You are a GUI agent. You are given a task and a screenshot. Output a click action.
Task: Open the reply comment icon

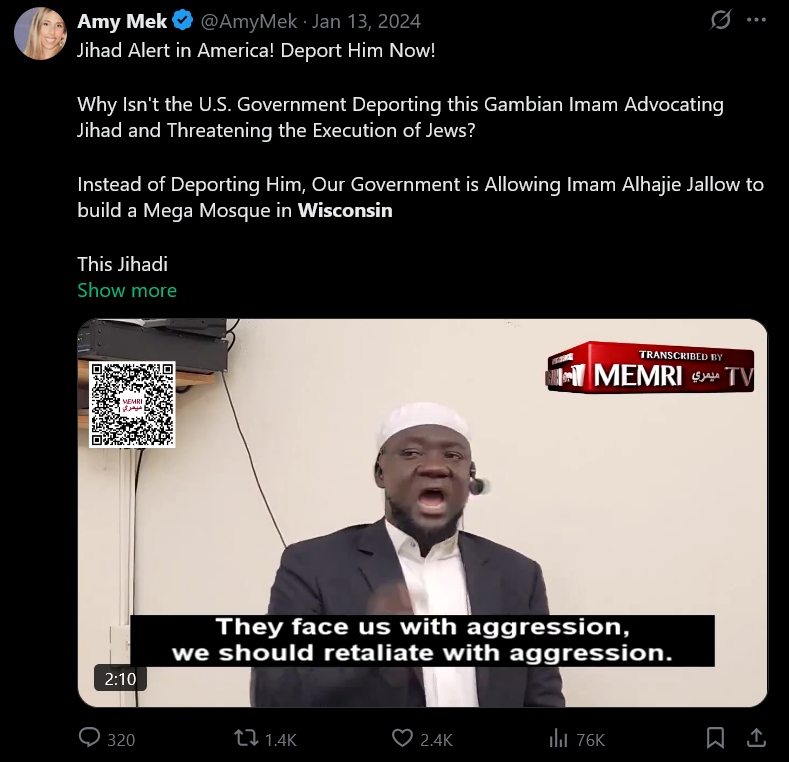click(x=90, y=738)
